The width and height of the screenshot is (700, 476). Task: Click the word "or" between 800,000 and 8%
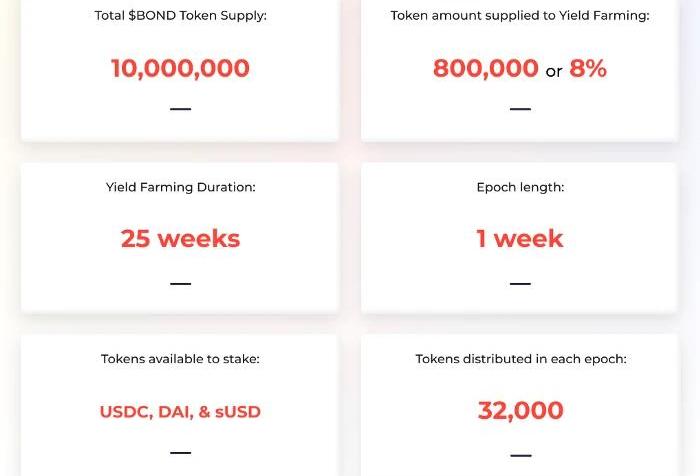554,71
